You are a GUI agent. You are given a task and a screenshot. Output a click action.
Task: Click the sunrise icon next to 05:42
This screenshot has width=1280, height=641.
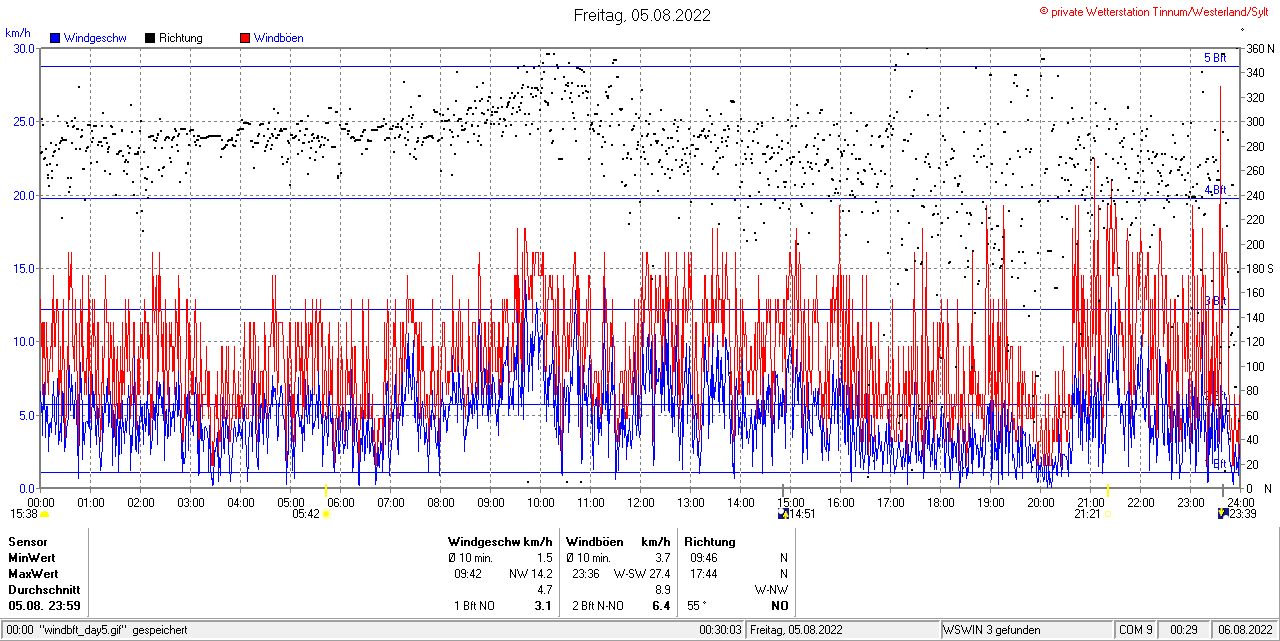[327, 514]
